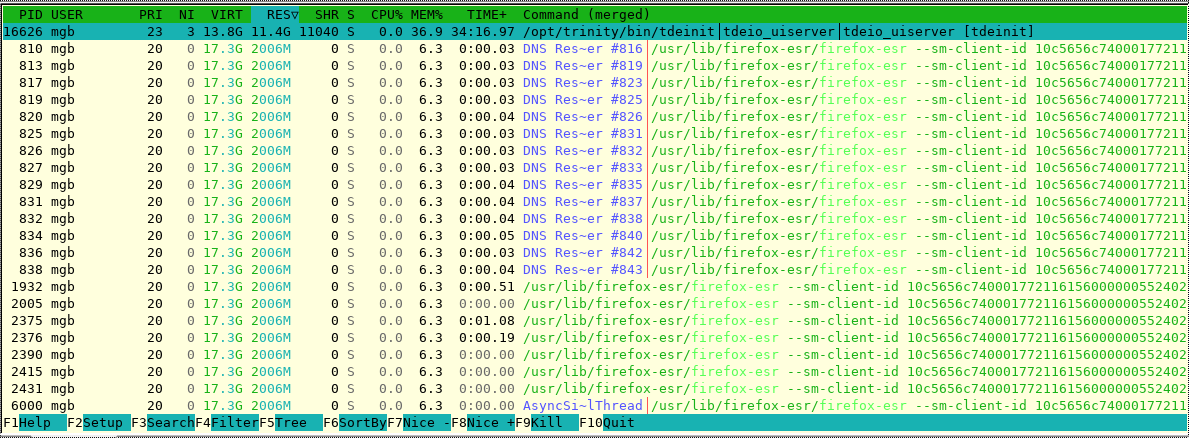Sort by the VIRT column header
This screenshot has width=1189, height=438.
coord(227,14)
